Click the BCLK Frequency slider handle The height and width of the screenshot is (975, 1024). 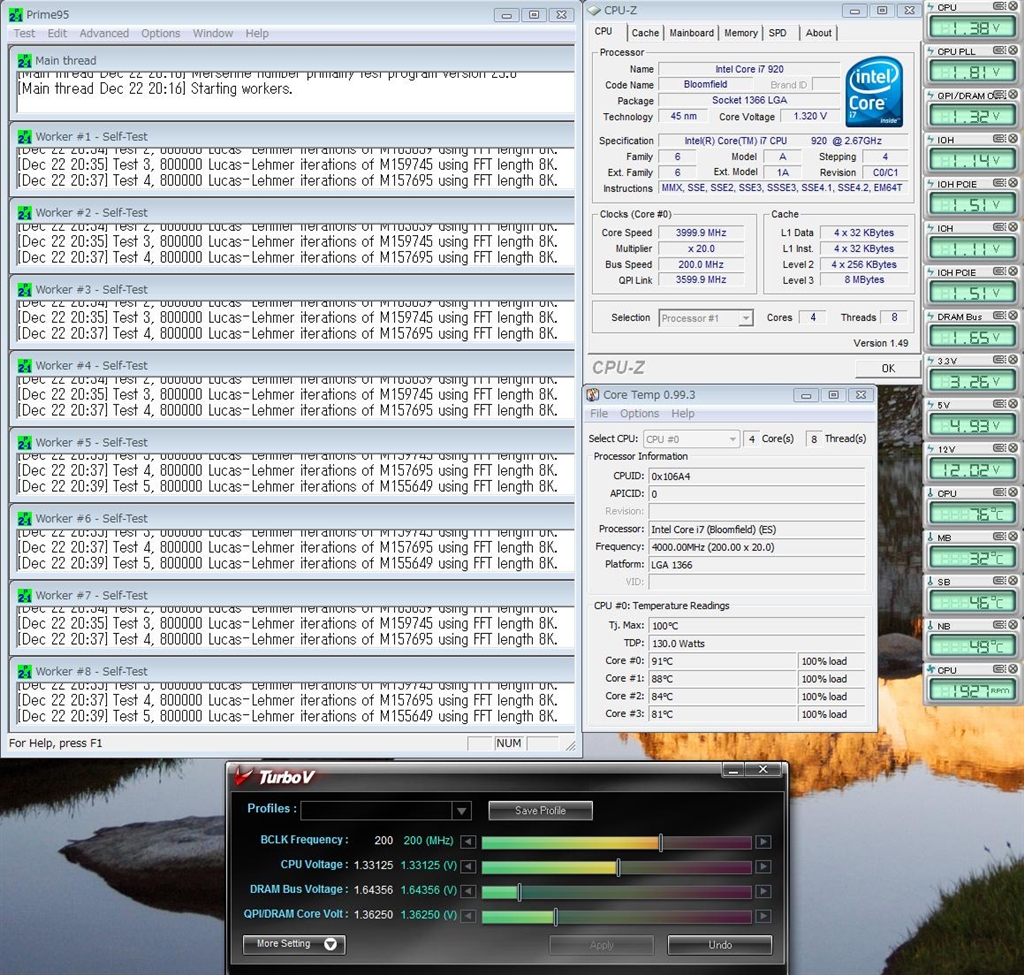(x=660, y=842)
